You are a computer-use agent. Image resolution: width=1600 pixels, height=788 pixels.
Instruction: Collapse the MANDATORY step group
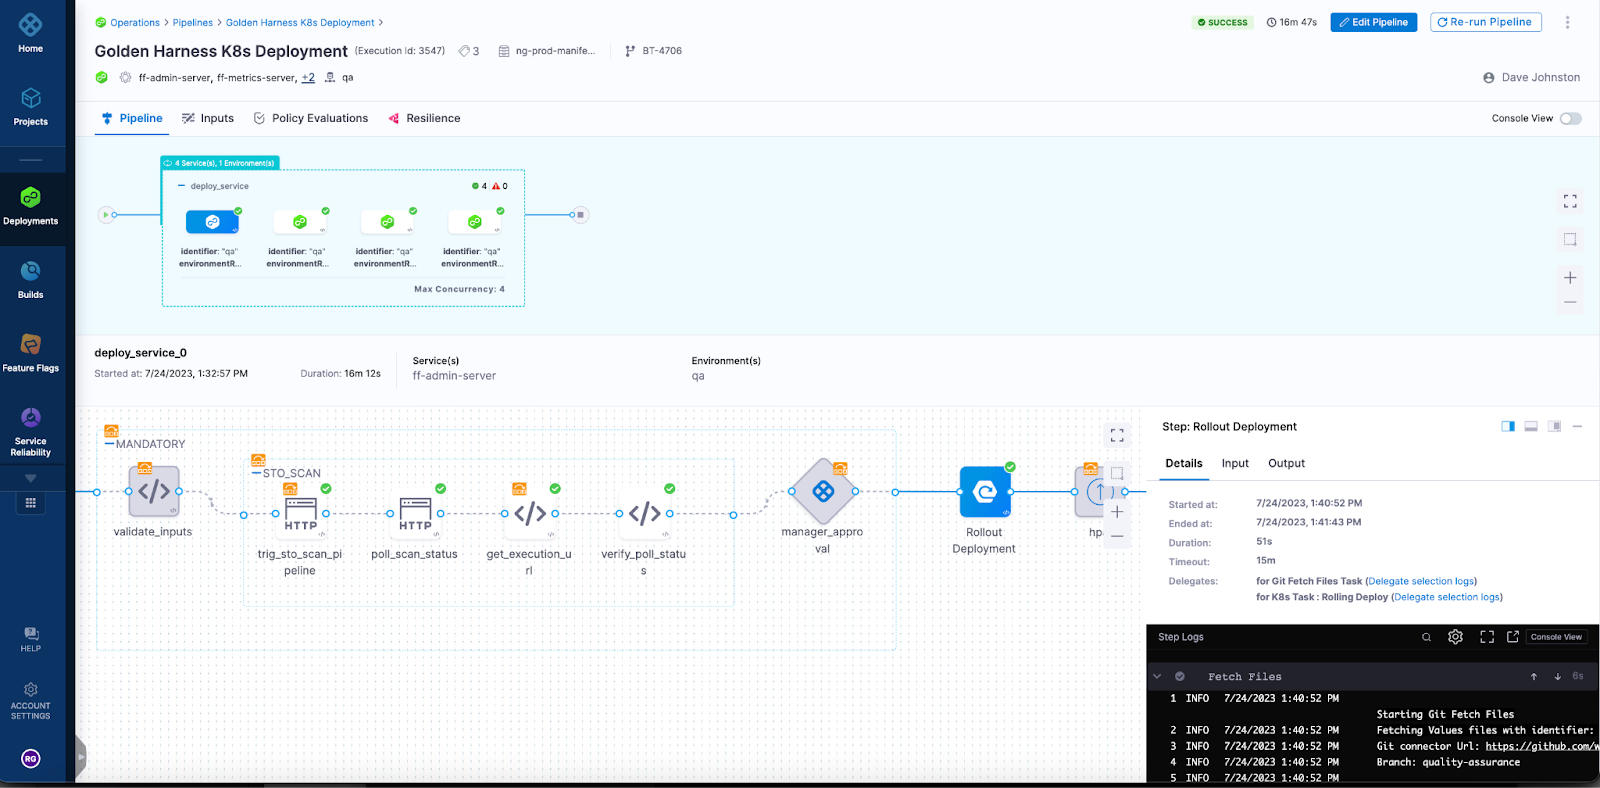point(109,444)
